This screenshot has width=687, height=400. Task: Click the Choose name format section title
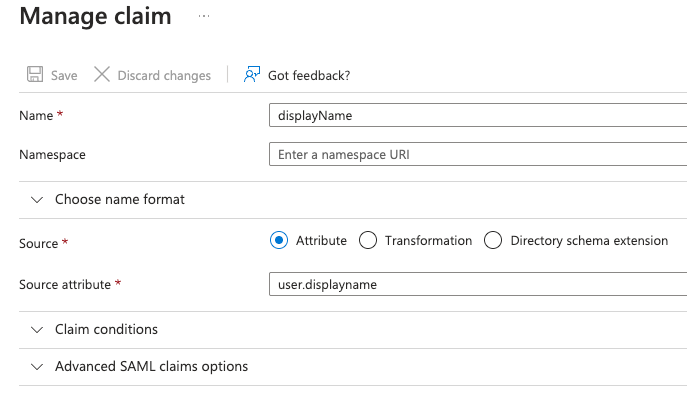(x=119, y=200)
